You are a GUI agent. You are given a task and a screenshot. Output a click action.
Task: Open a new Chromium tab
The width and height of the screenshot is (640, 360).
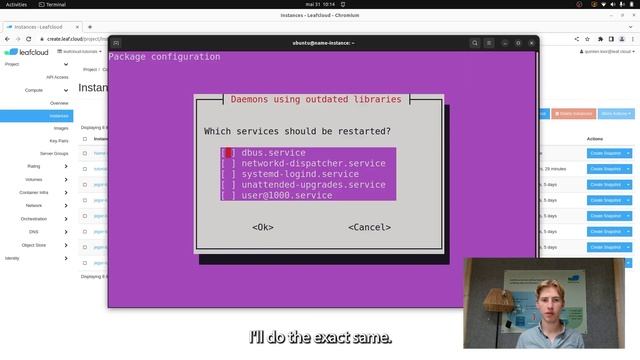tap(90, 27)
